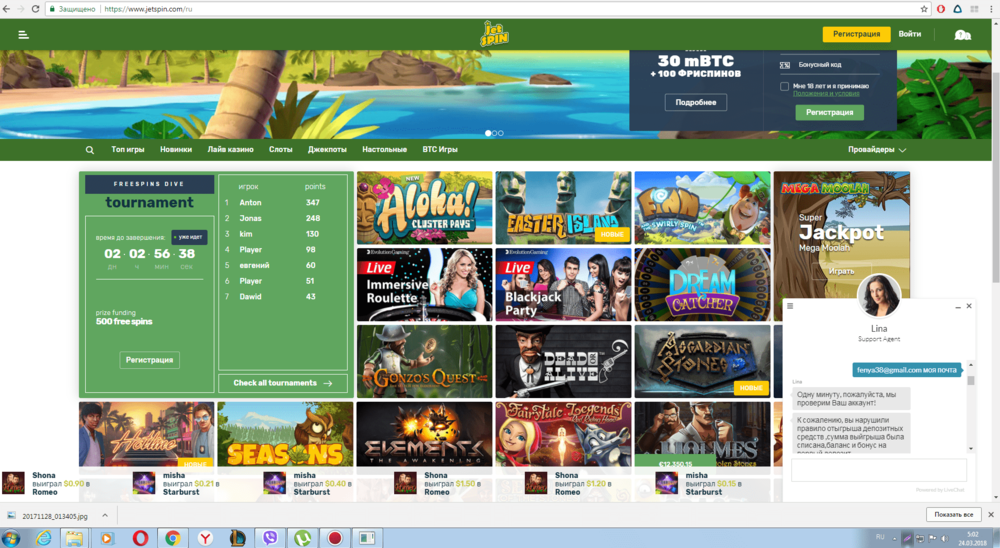Image resolution: width=1000 pixels, height=548 pixels.
Task: Tick the 18 years agreement checkbox
Action: (784, 86)
